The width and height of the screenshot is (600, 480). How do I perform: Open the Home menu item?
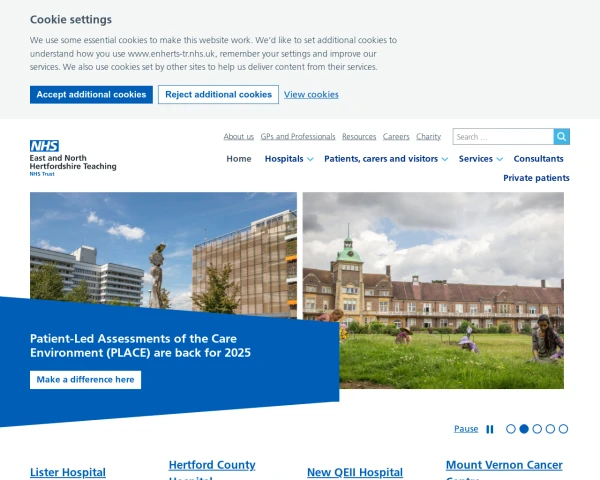(239, 159)
